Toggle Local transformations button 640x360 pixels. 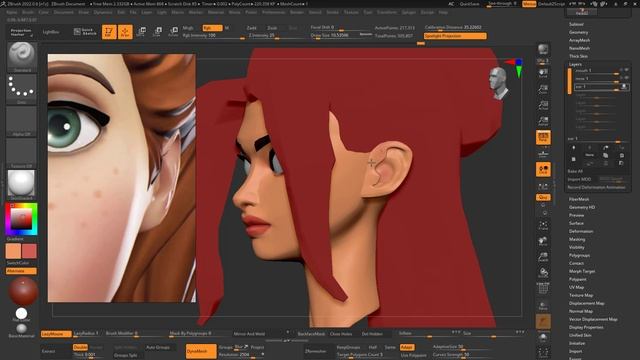[x=543, y=169]
